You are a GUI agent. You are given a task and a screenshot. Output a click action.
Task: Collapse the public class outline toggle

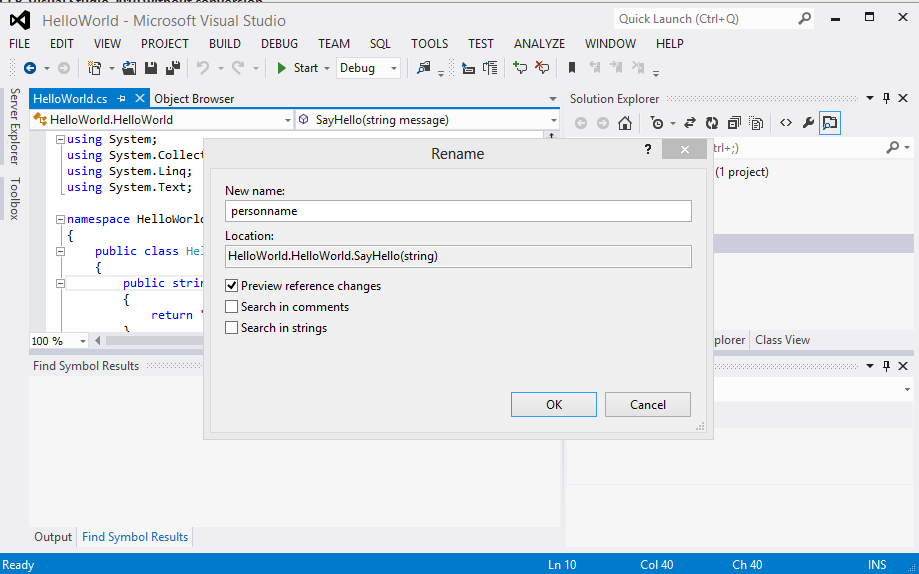pyautogui.click(x=60, y=252)
